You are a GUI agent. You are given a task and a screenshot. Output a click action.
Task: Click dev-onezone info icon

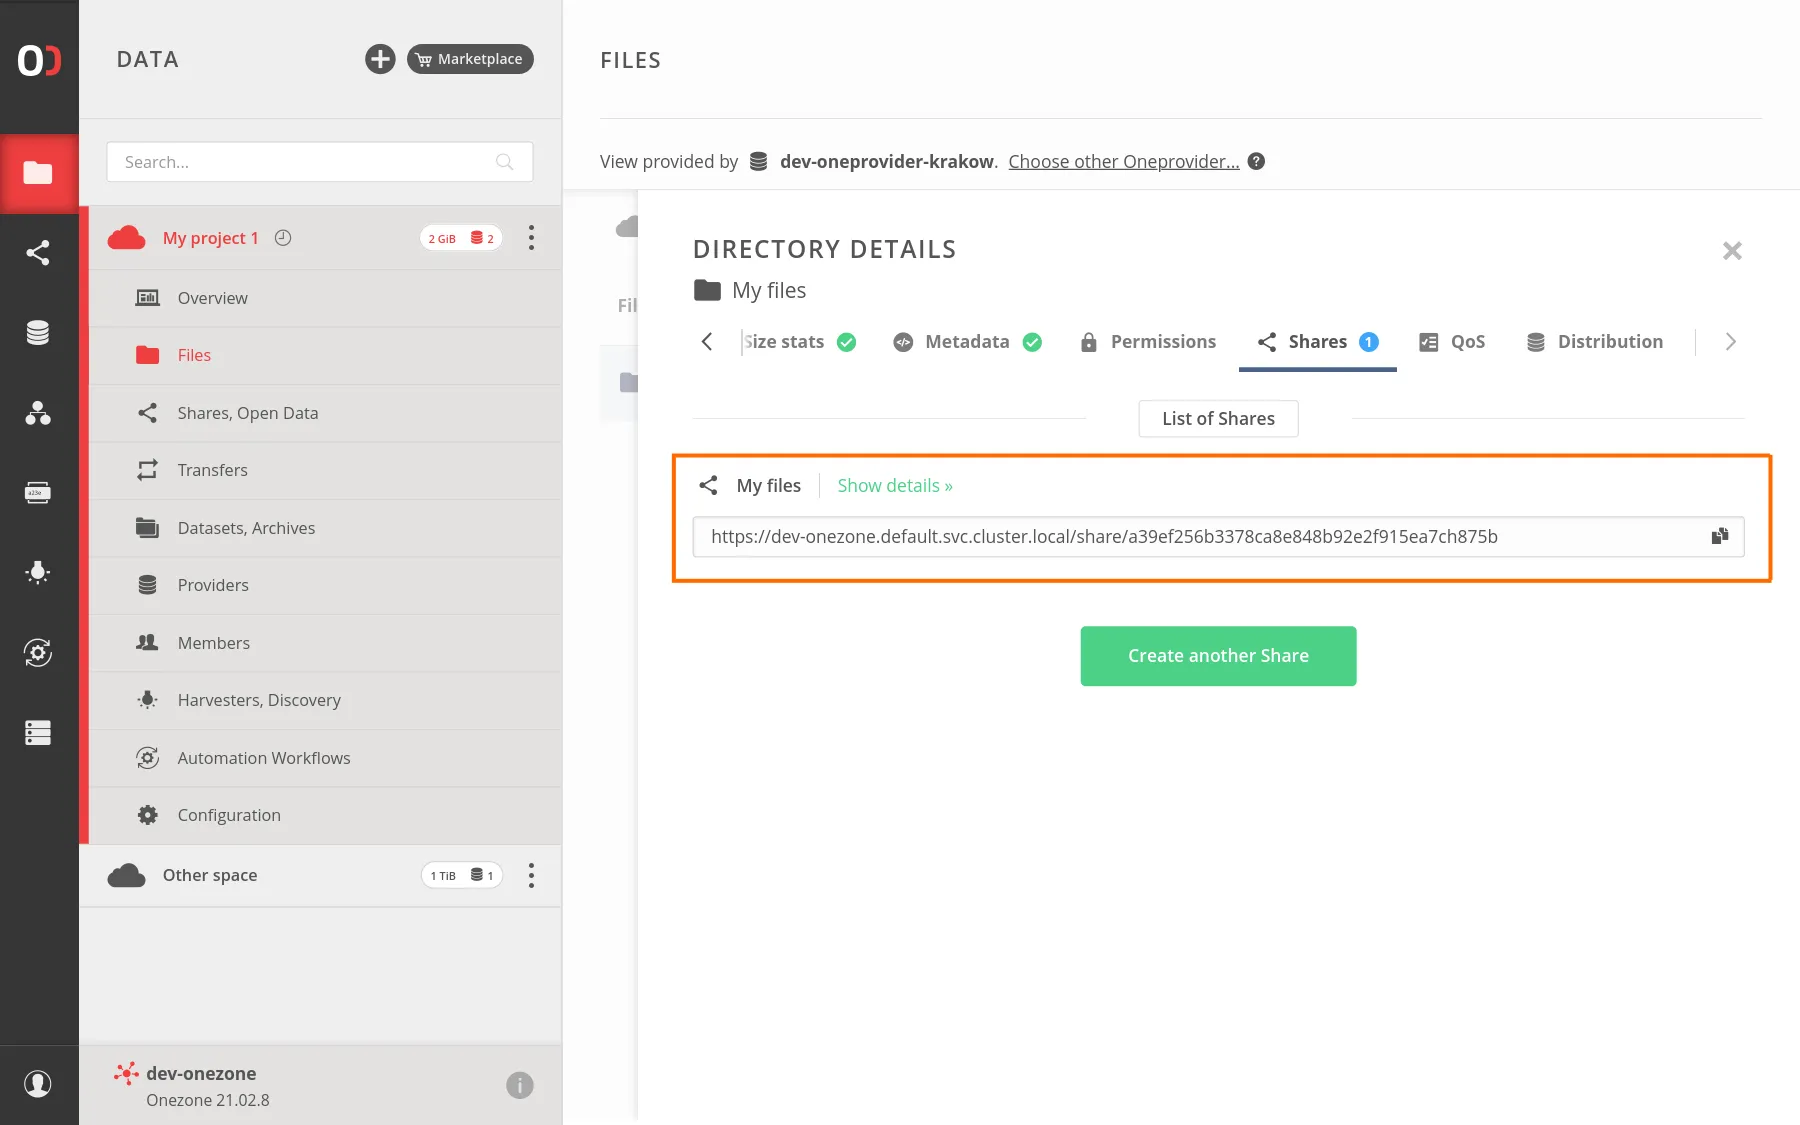519,1085
